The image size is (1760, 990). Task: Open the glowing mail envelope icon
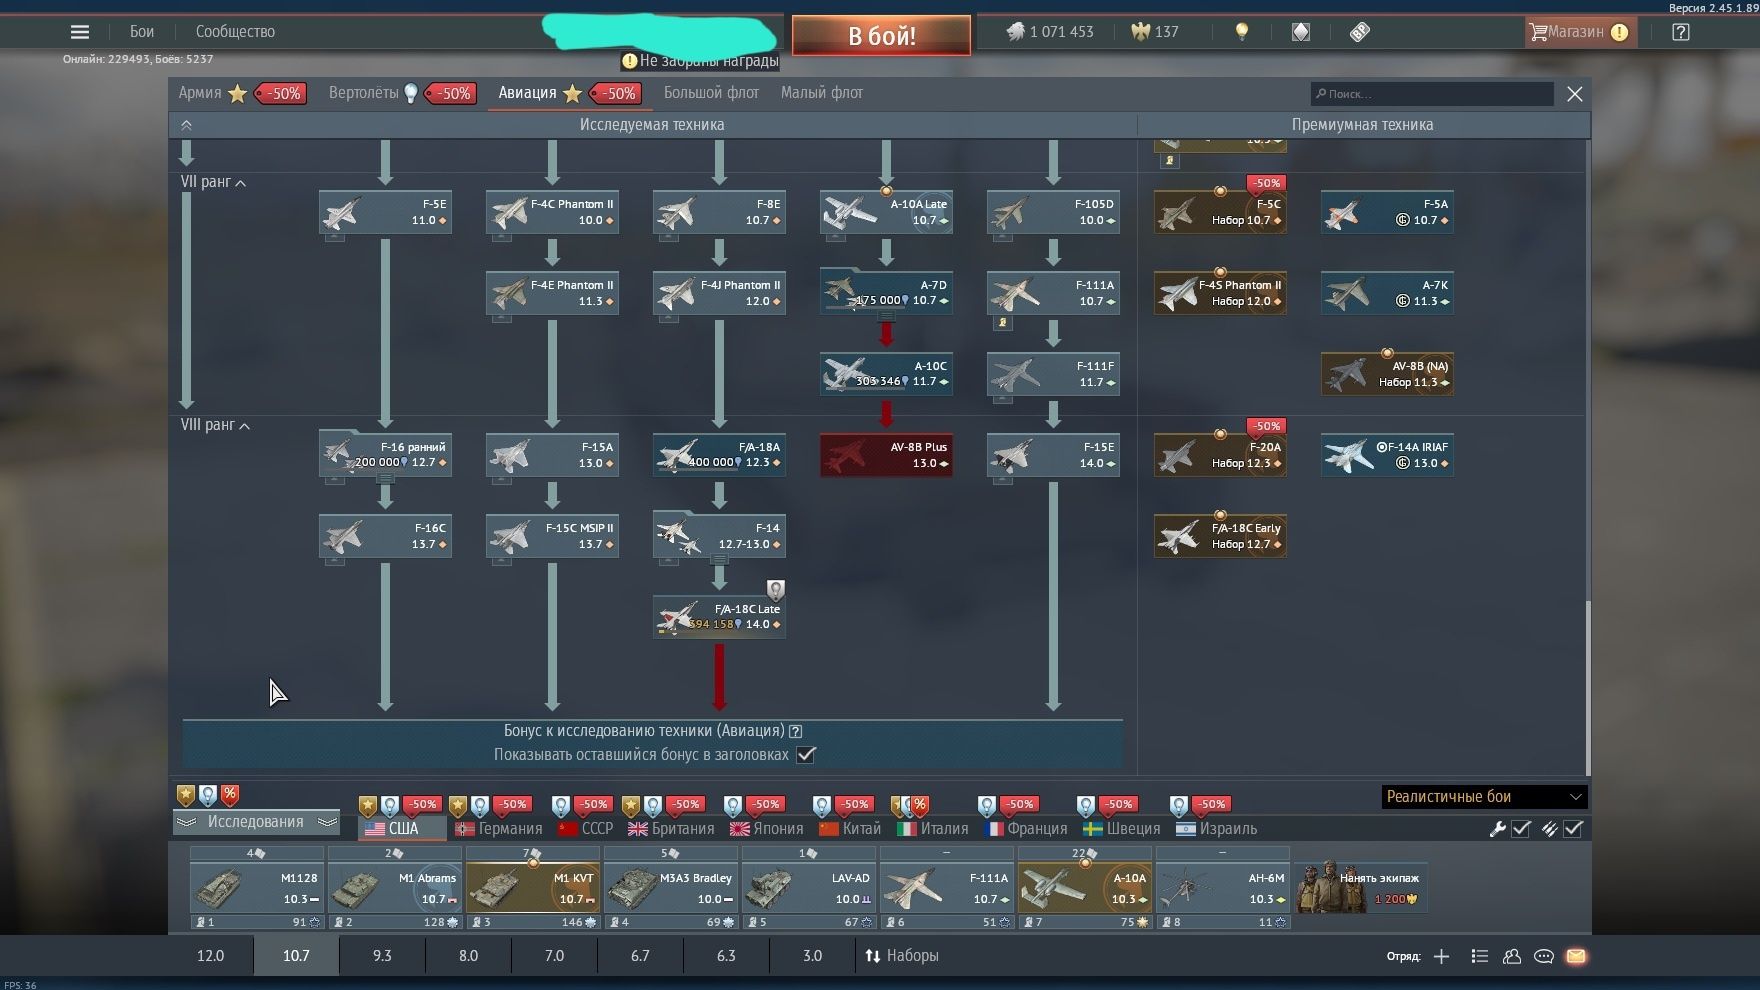point(1576,957)
